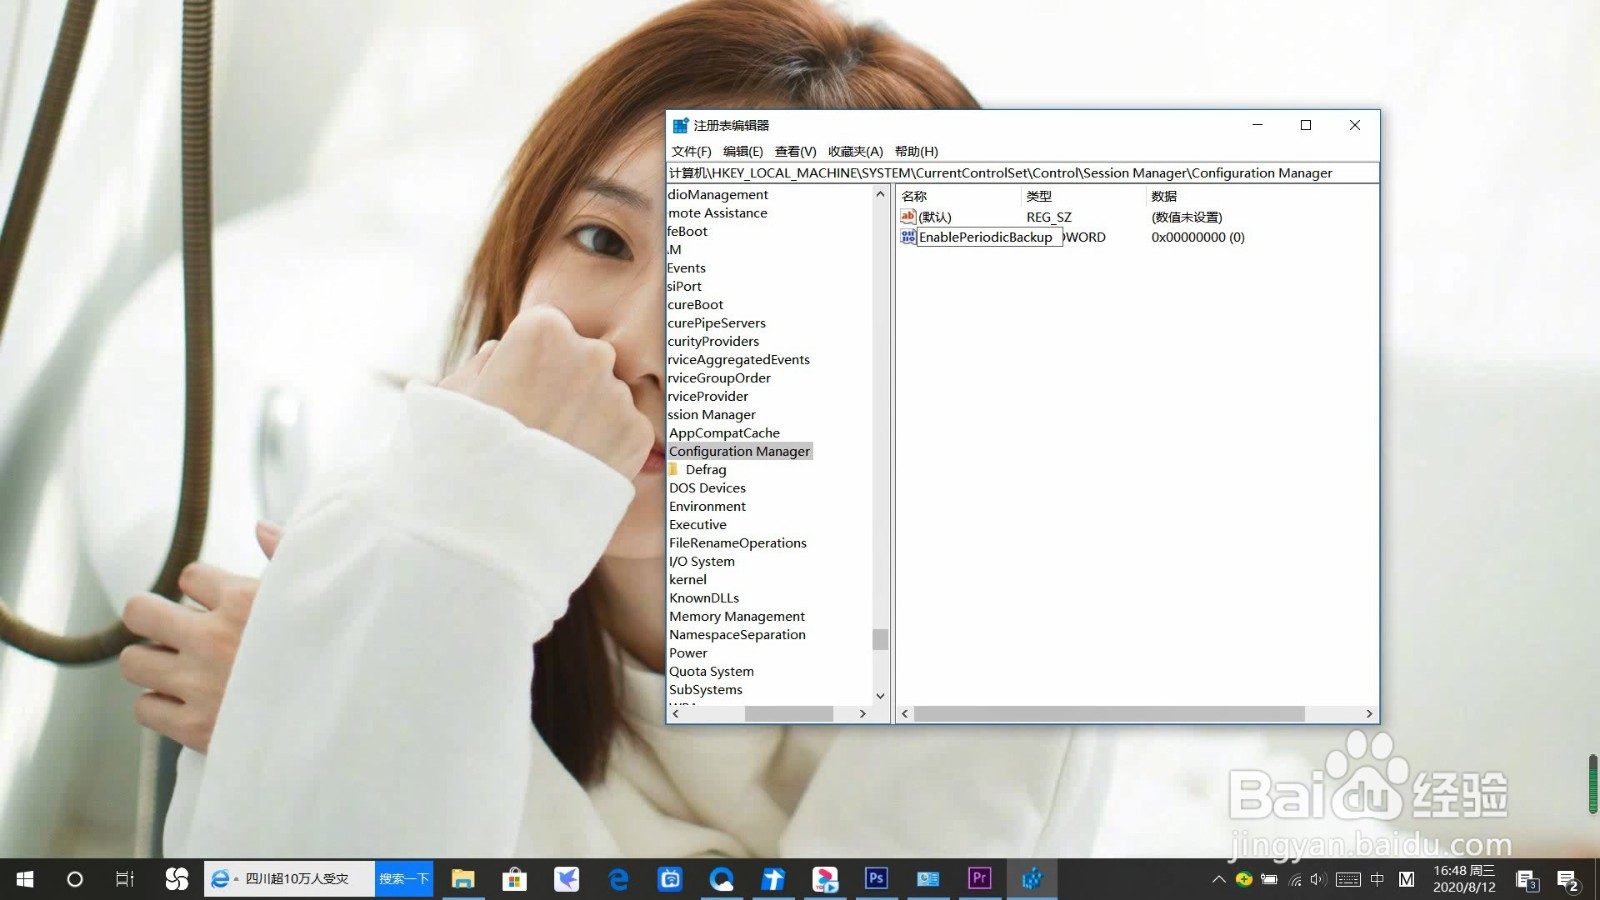Click the volume icon in the system tray

click(1318, 880)
